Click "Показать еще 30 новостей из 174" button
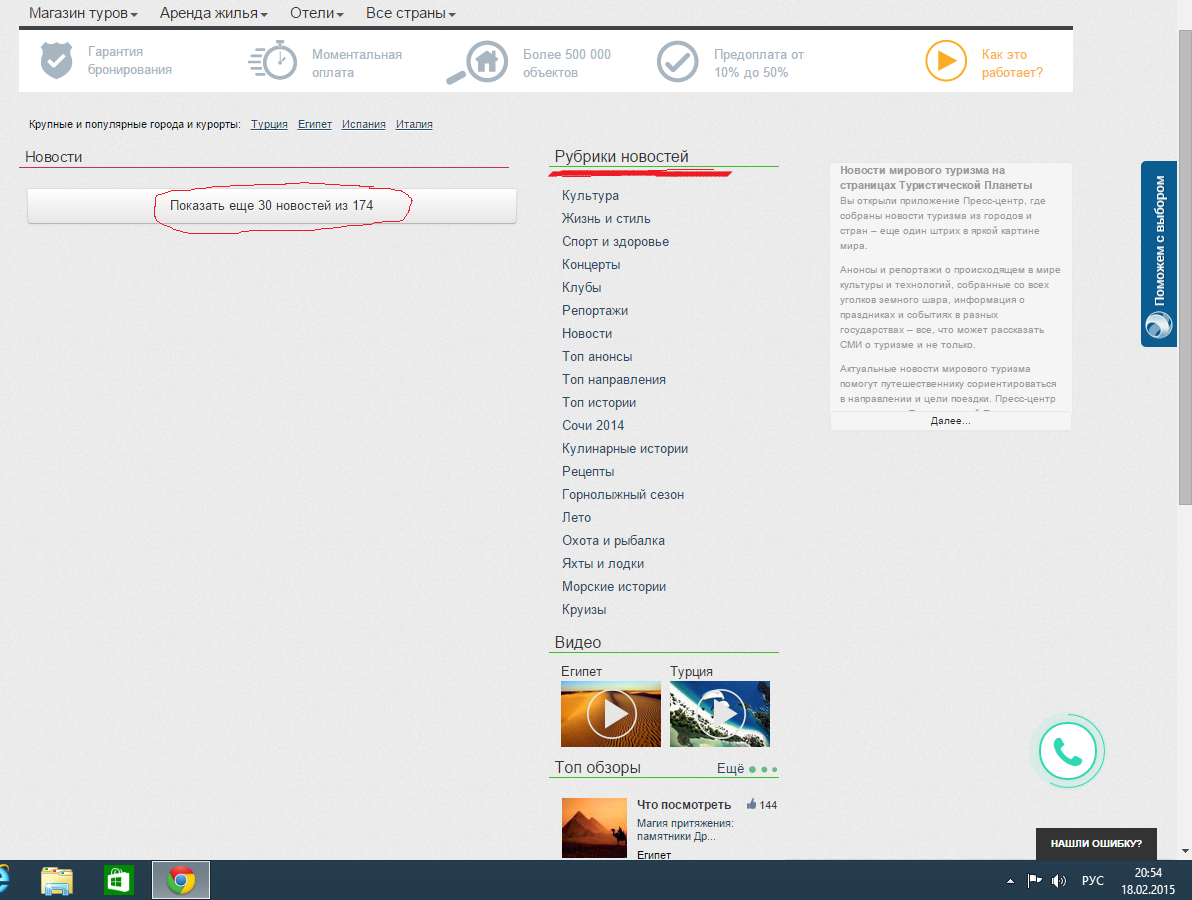Viewport: 1192px width, 900px height. (272, 205)
